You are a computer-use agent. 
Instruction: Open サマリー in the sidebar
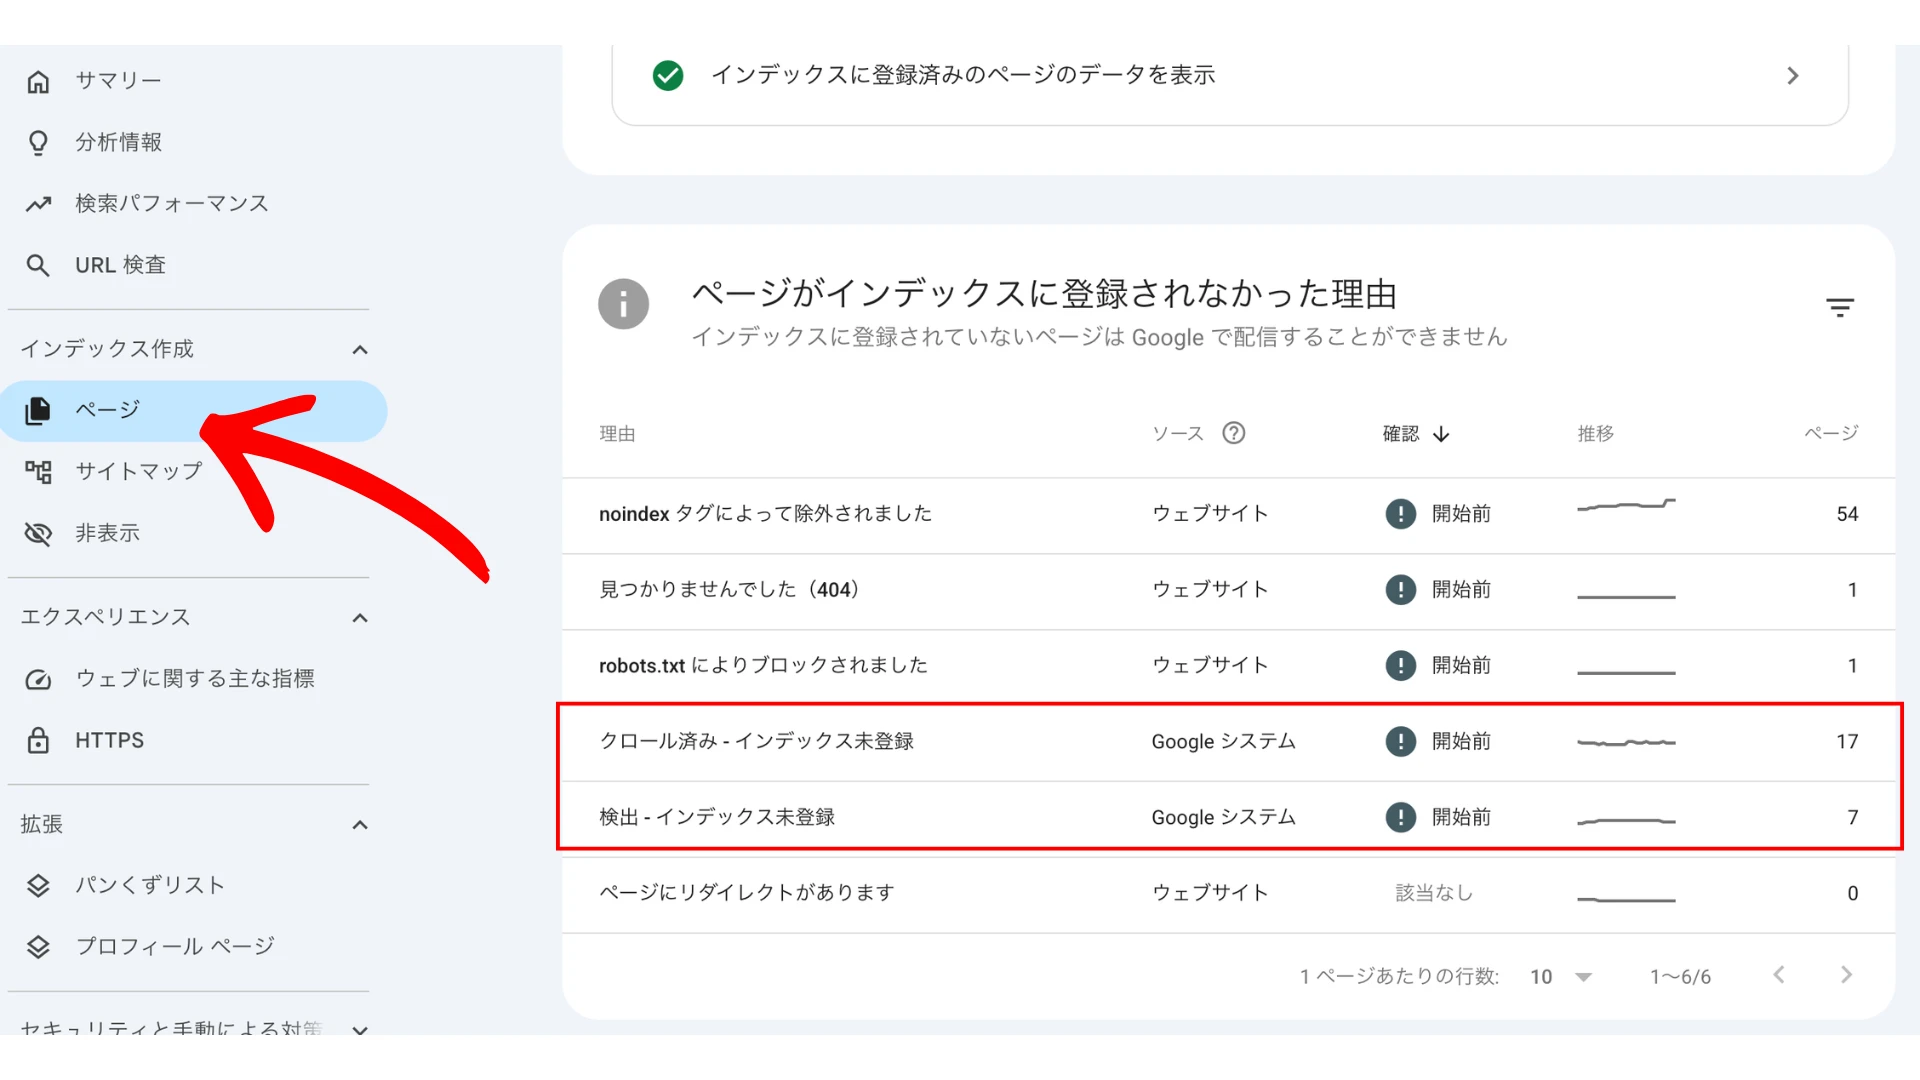tap(118, 81)
